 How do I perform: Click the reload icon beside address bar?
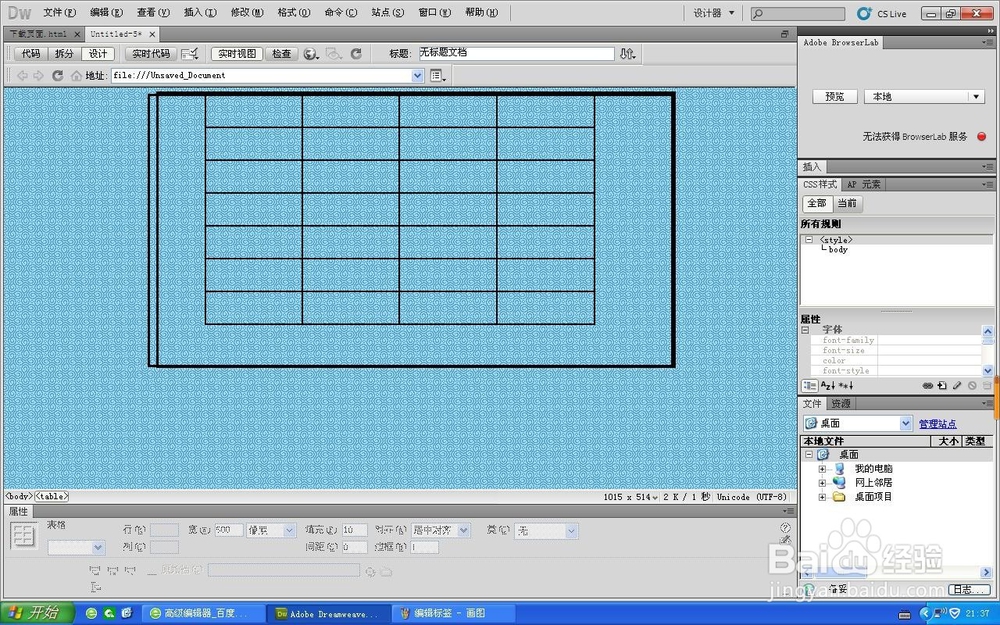[x=57, y=75]
